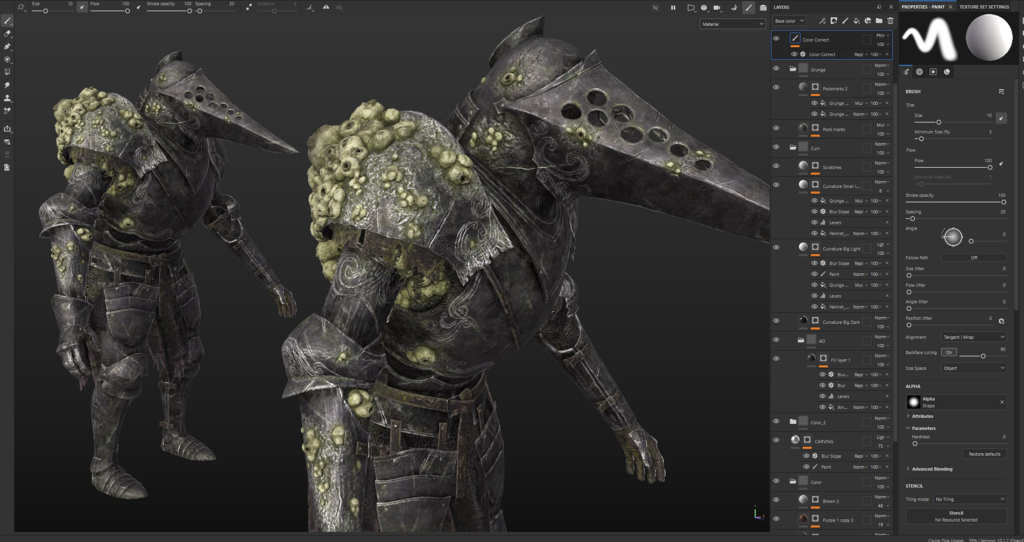Select the Properties - Paint tab
1024x542 pixels.
924,6
